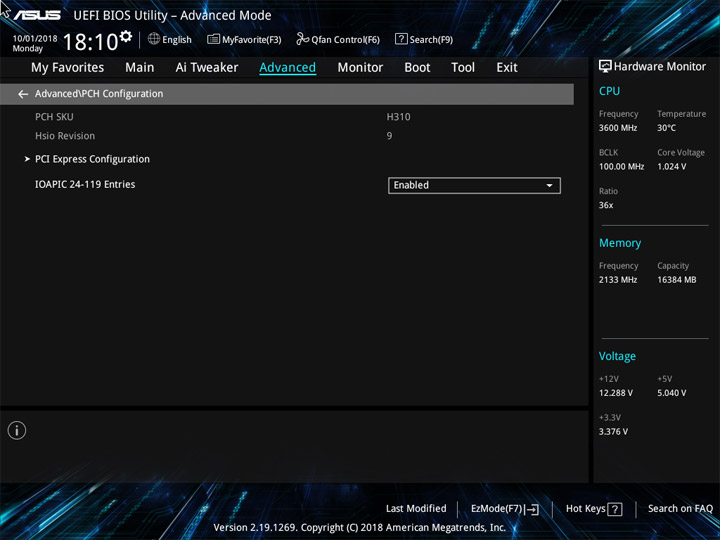Click the Hot Keys question mark icon
The width and height of the screenshot is (720, 540).
coord(614,509)
